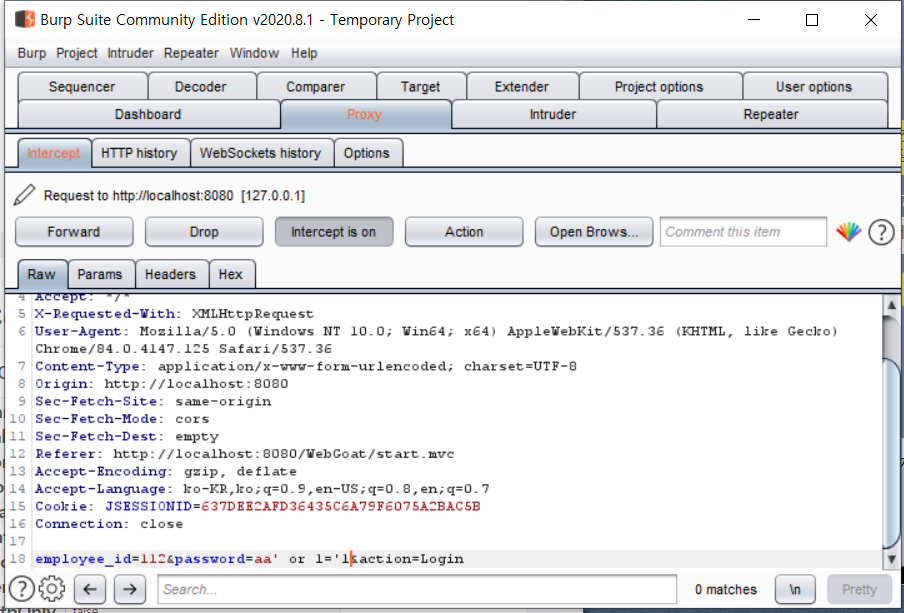Switch to the Intruder tool tab
Viewport: 904px width, 613px height.
(552, 114)
